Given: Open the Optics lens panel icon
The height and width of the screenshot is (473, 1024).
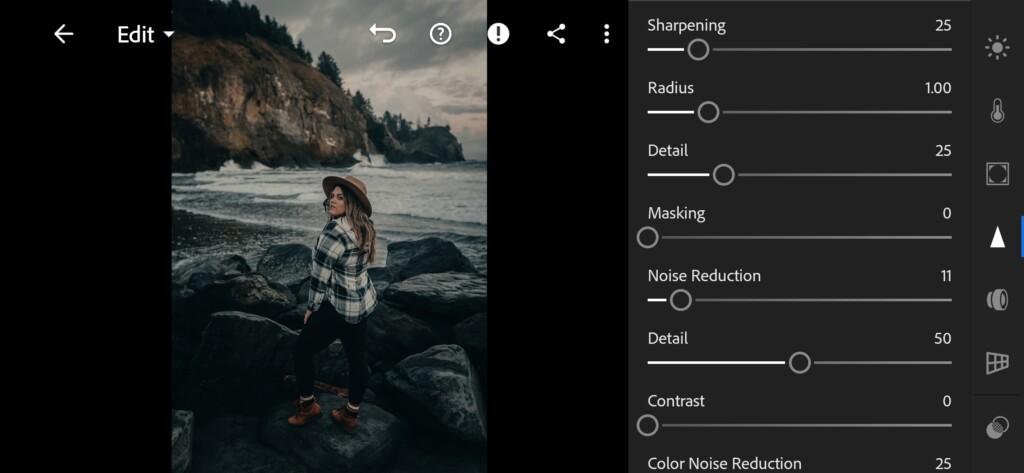Looking at the screenshot, I should pos(997,300).
